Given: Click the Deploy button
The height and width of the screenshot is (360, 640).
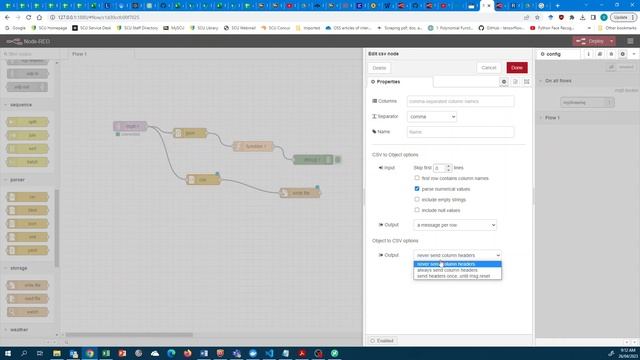Looking at the screenshot, I should tap(590, 41).
